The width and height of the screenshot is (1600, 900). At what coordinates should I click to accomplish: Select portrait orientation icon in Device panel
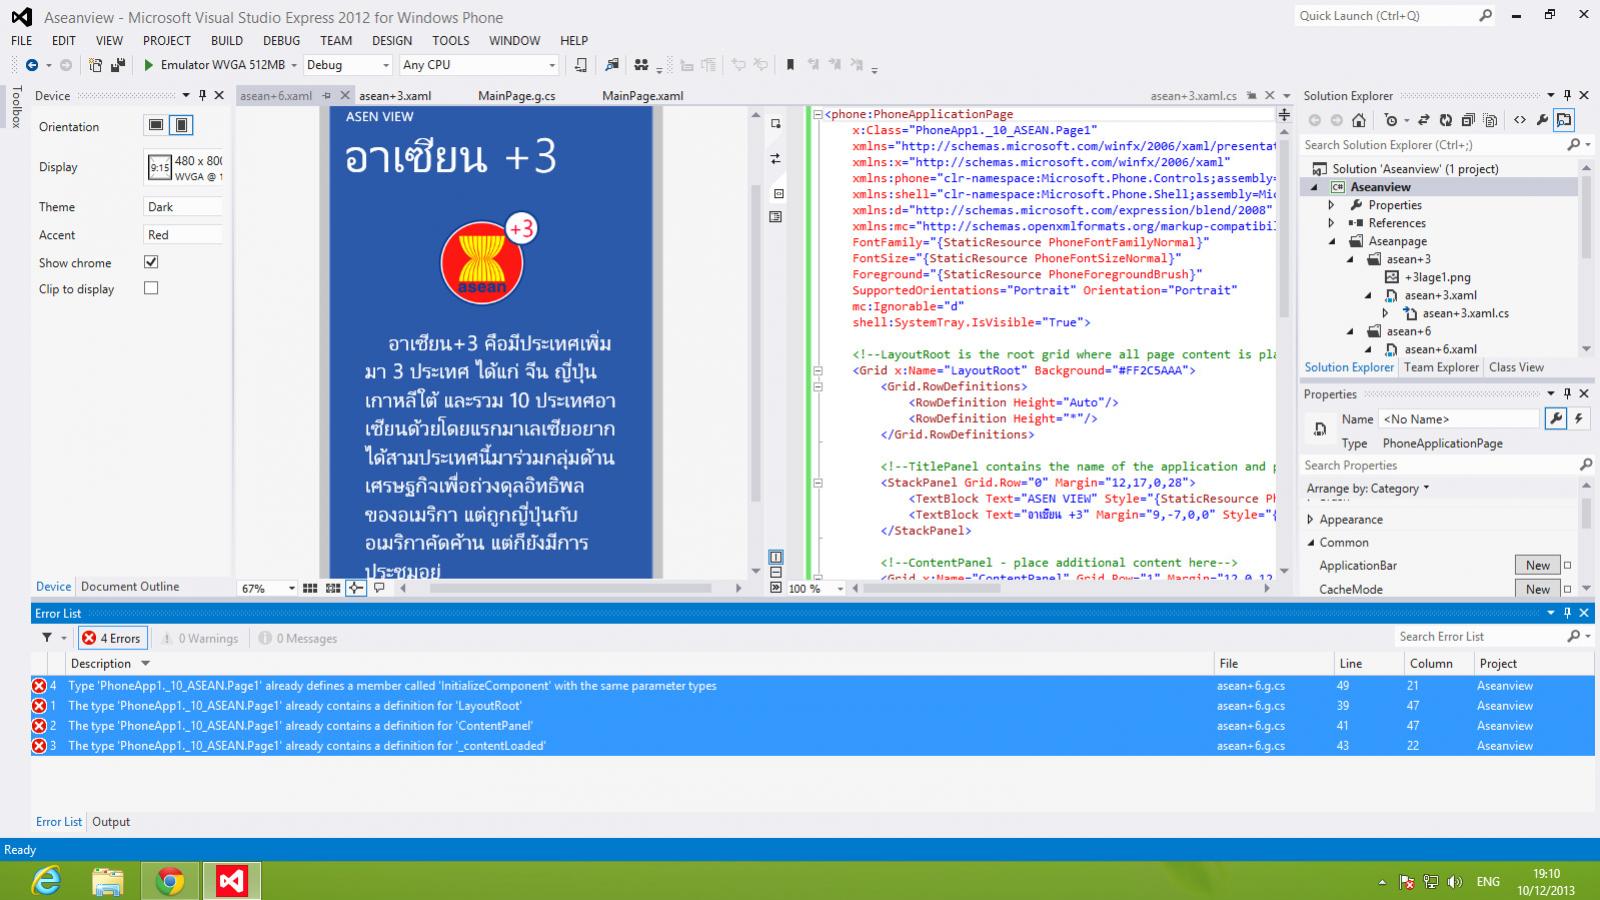point(181,125)
